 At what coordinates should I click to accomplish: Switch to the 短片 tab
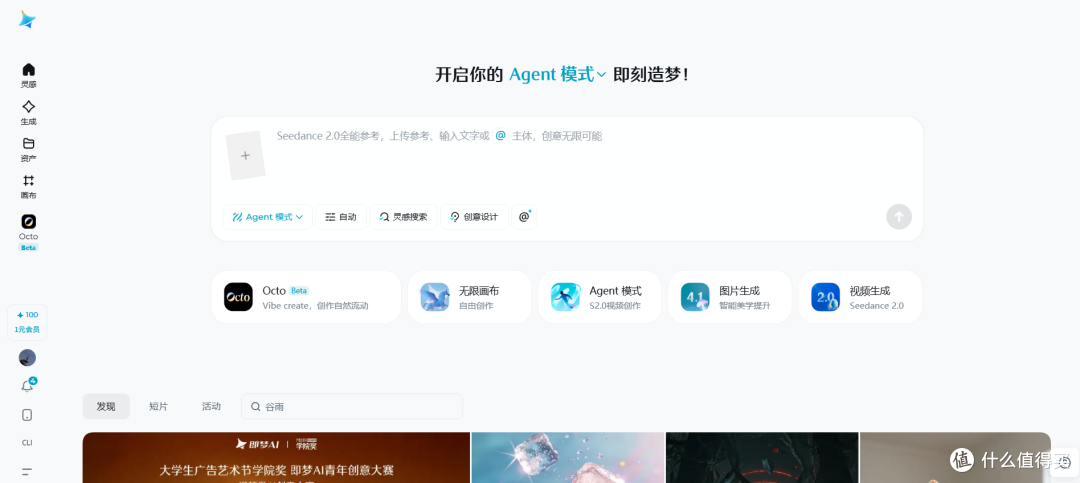click(x=158, y=407)
